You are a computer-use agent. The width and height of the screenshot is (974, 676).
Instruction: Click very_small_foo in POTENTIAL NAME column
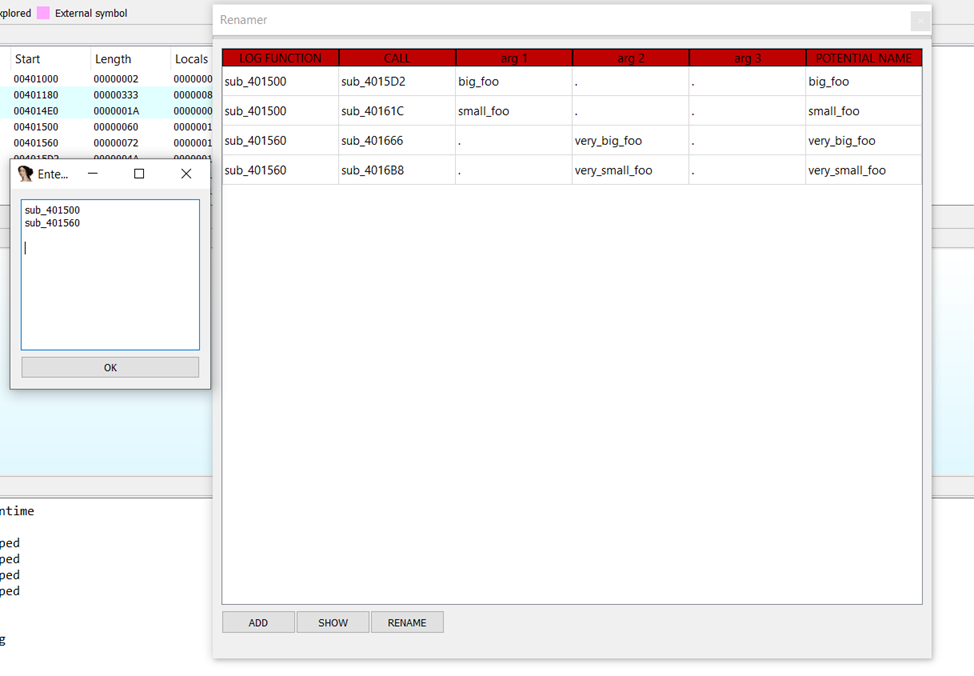click(x=863, y=170)
